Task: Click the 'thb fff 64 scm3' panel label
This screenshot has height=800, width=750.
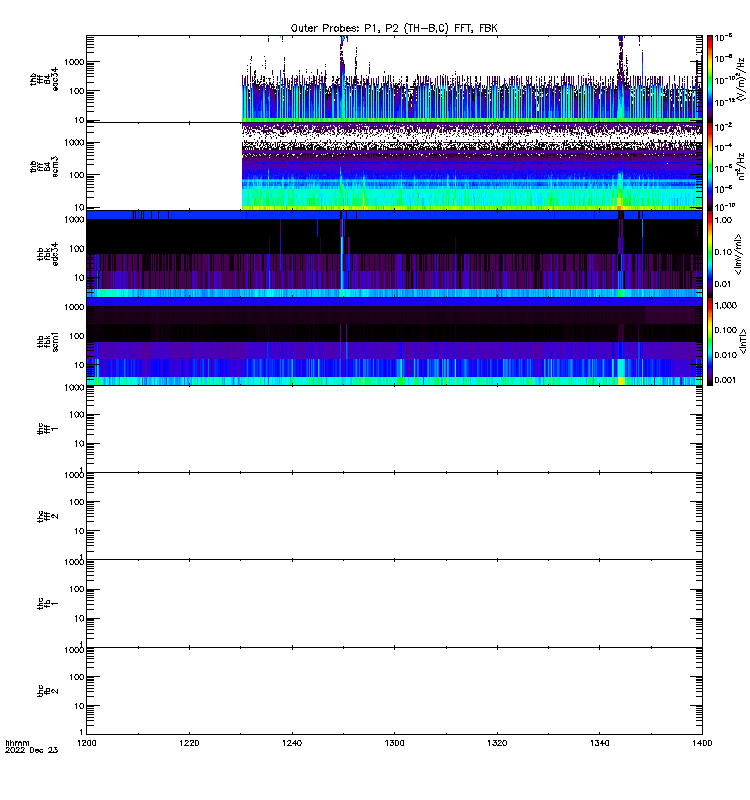Action: pyautogui.click(x=44, y=166)
